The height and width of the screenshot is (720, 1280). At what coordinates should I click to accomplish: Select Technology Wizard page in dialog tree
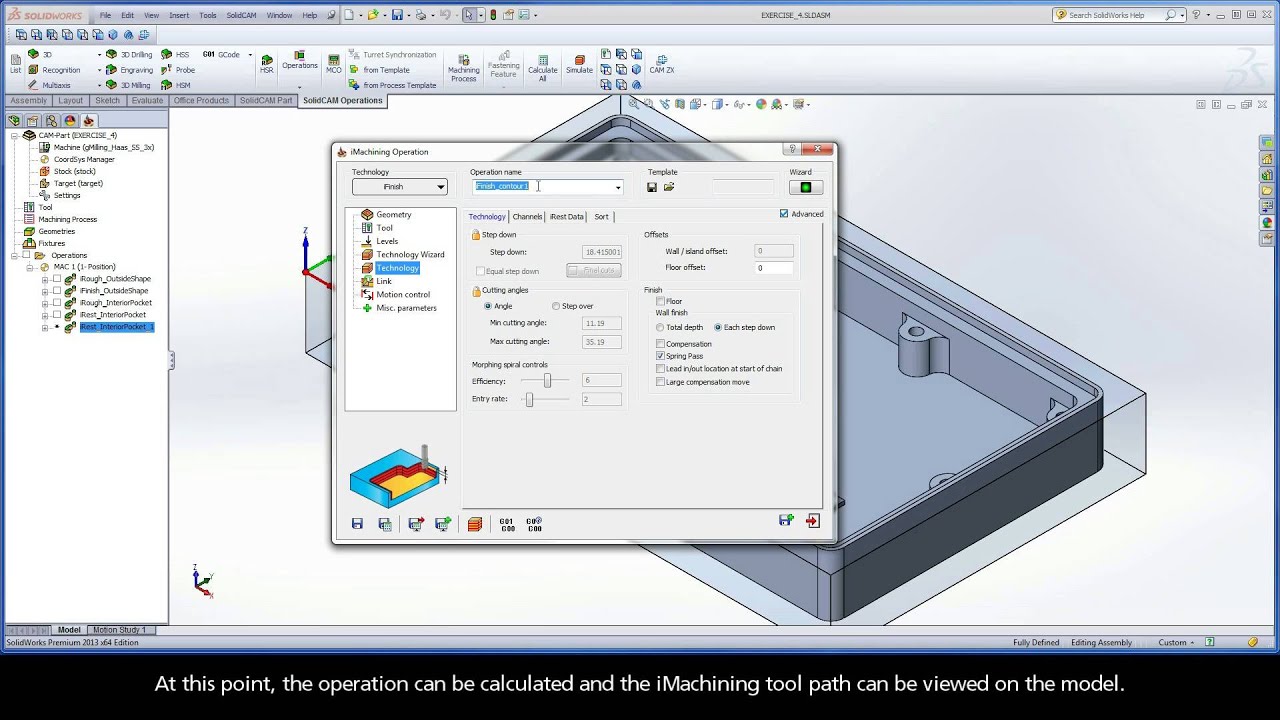[x=410, y=255]
